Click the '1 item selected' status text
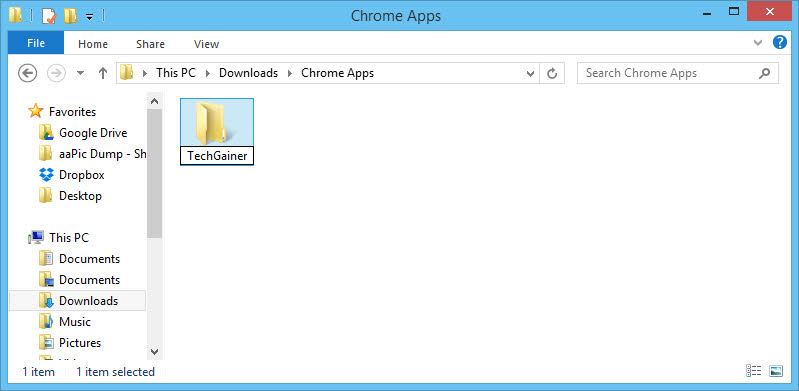Image resolution: width=799 pixels, height=391 pixels. (x=115, y=372)
